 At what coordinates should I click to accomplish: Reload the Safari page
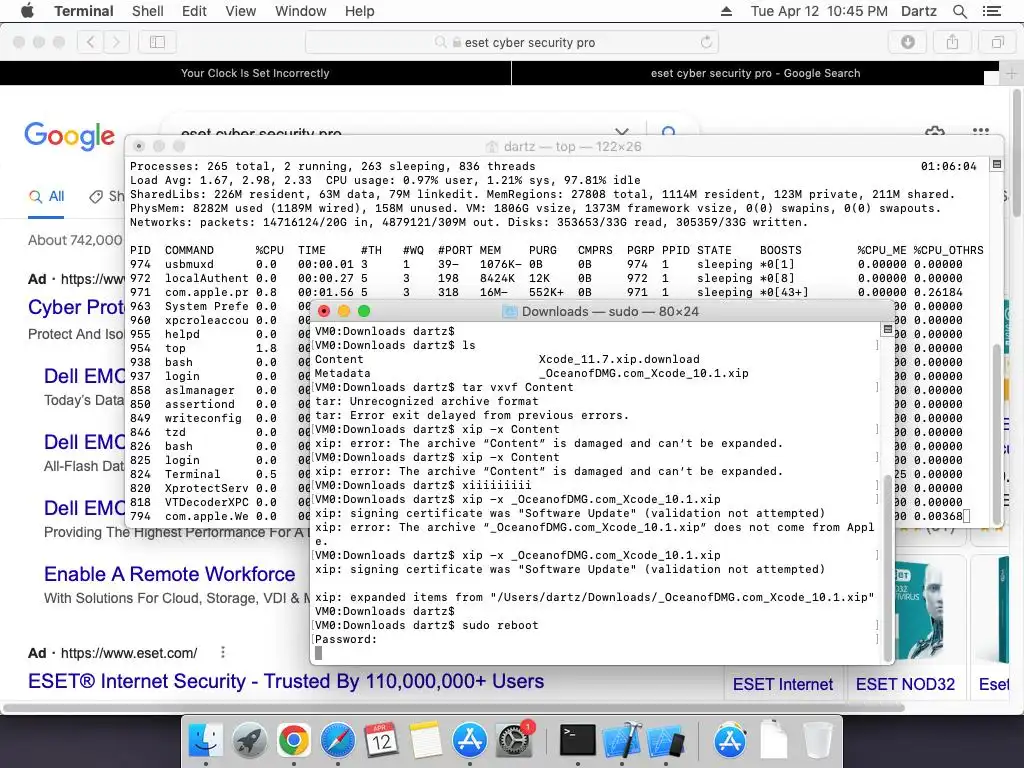(x=706, y=42)
